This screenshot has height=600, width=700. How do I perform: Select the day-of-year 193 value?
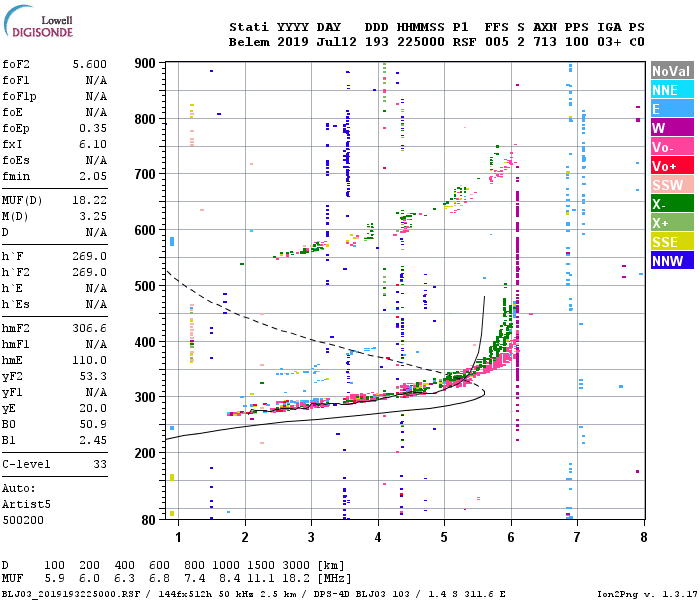[x=377, y=42]
